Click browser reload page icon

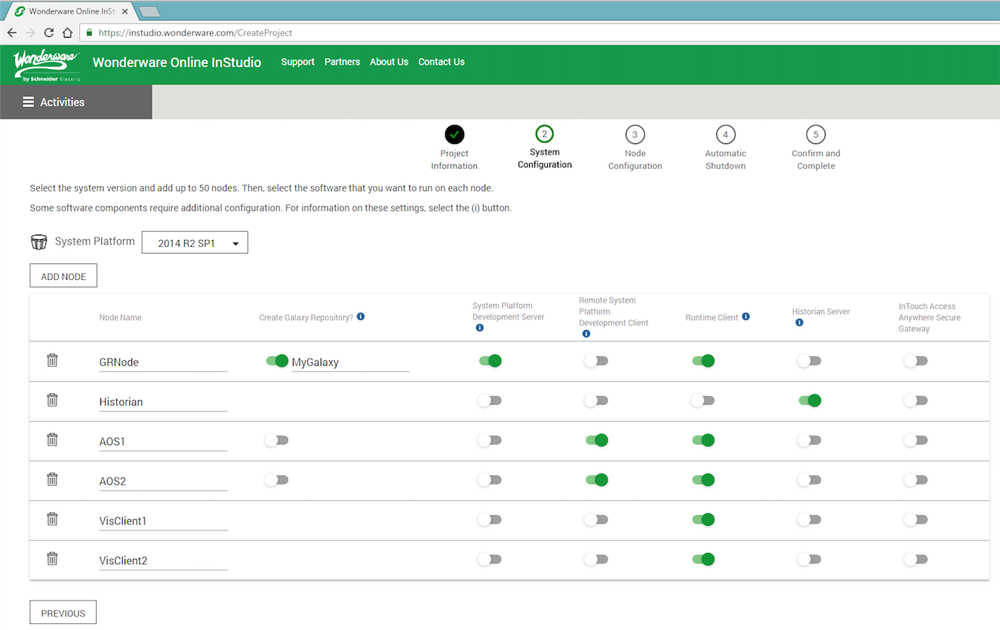[48, 32]
